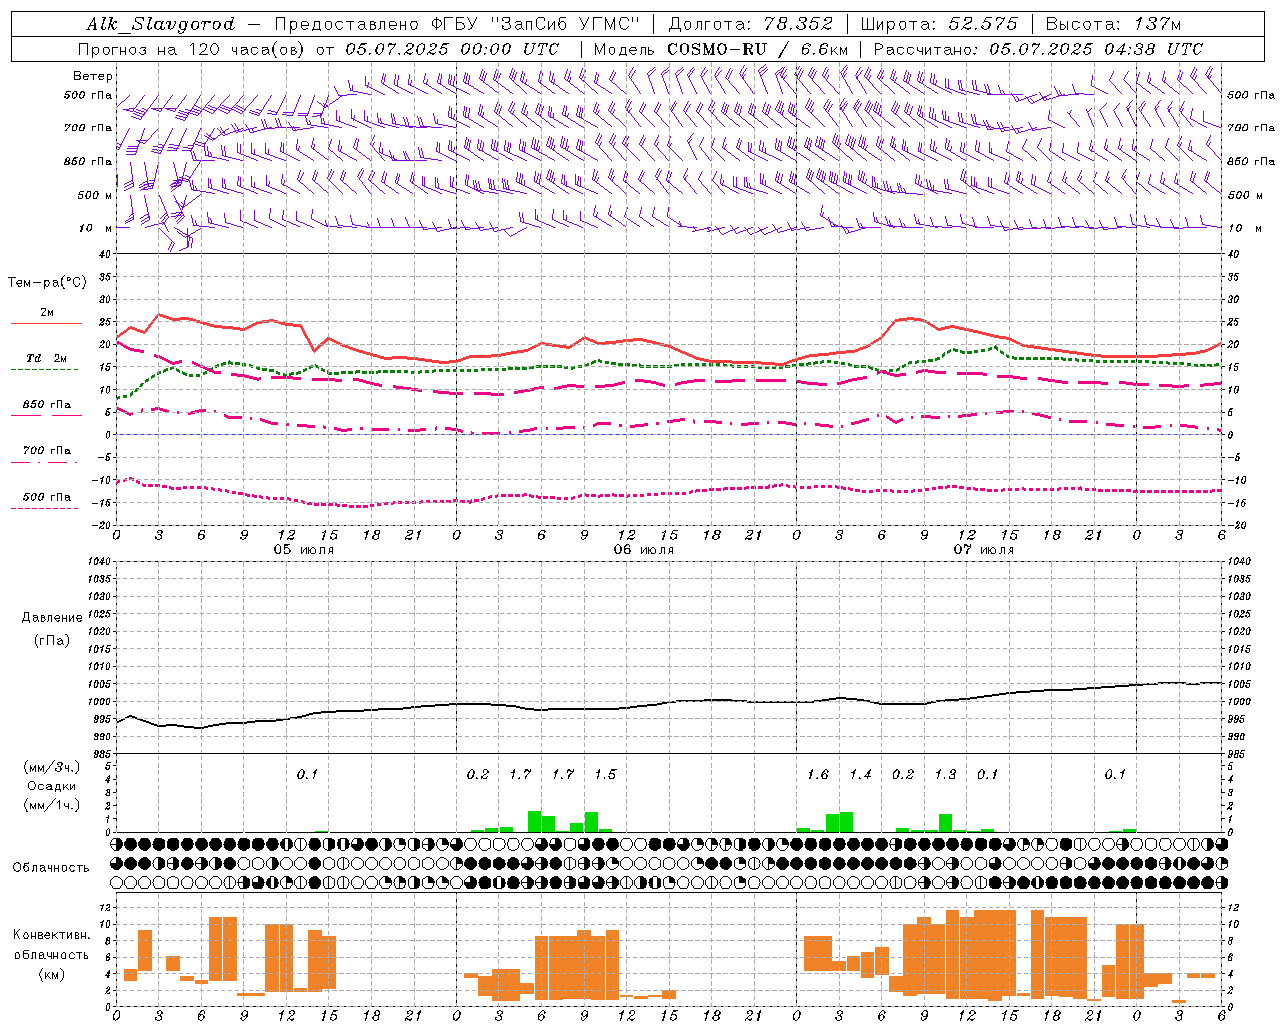Click the 2м temperature legend line sample
Viewport: 1280px width, 1024px height.
(47, 324)
